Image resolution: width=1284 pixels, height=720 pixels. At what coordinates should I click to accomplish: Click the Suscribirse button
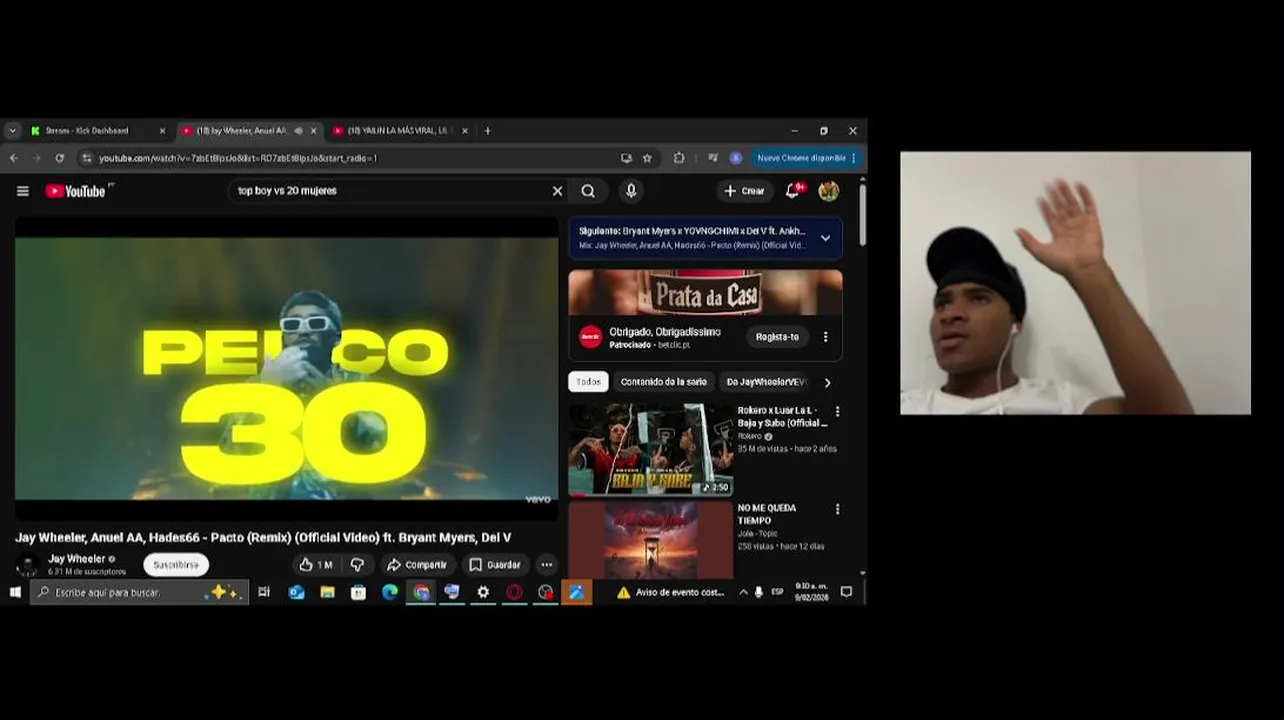176,565
